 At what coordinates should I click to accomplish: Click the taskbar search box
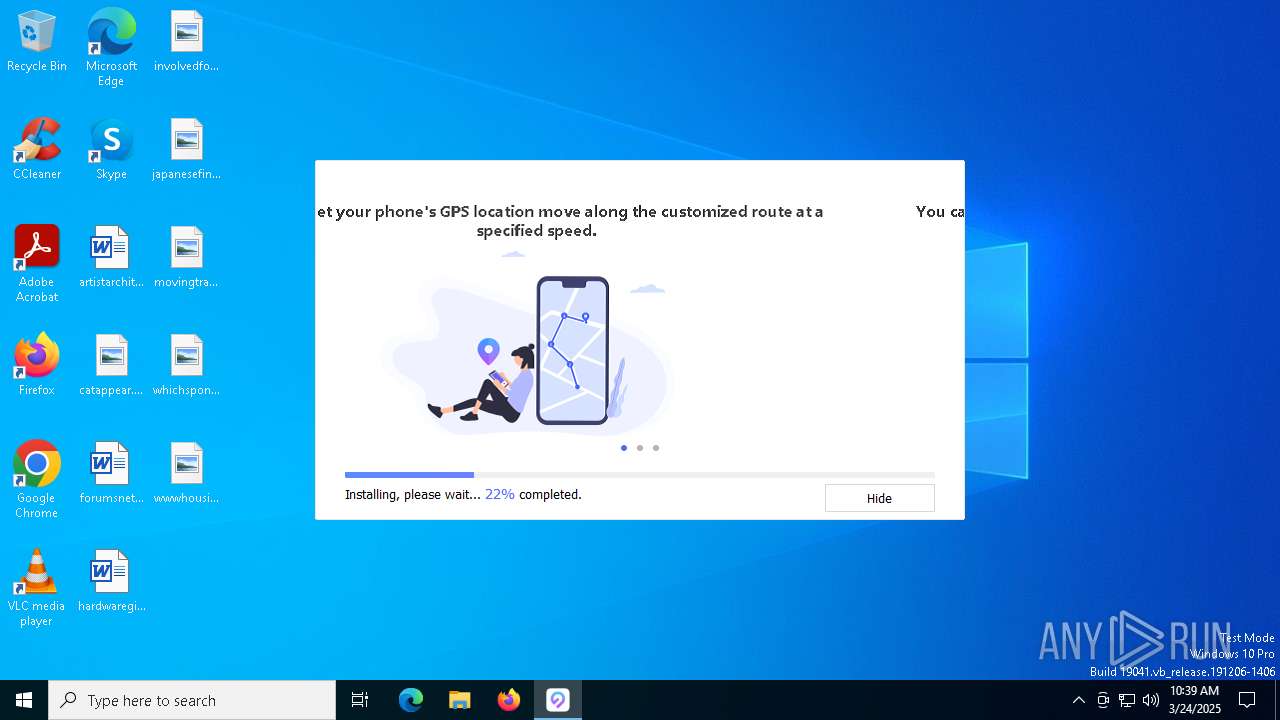coord(192,700)
